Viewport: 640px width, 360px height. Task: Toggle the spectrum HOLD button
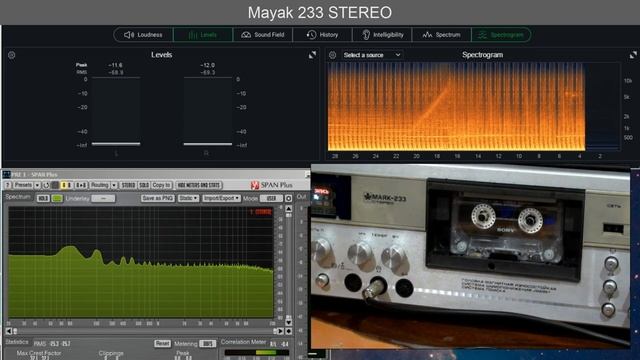coord(43,198)
